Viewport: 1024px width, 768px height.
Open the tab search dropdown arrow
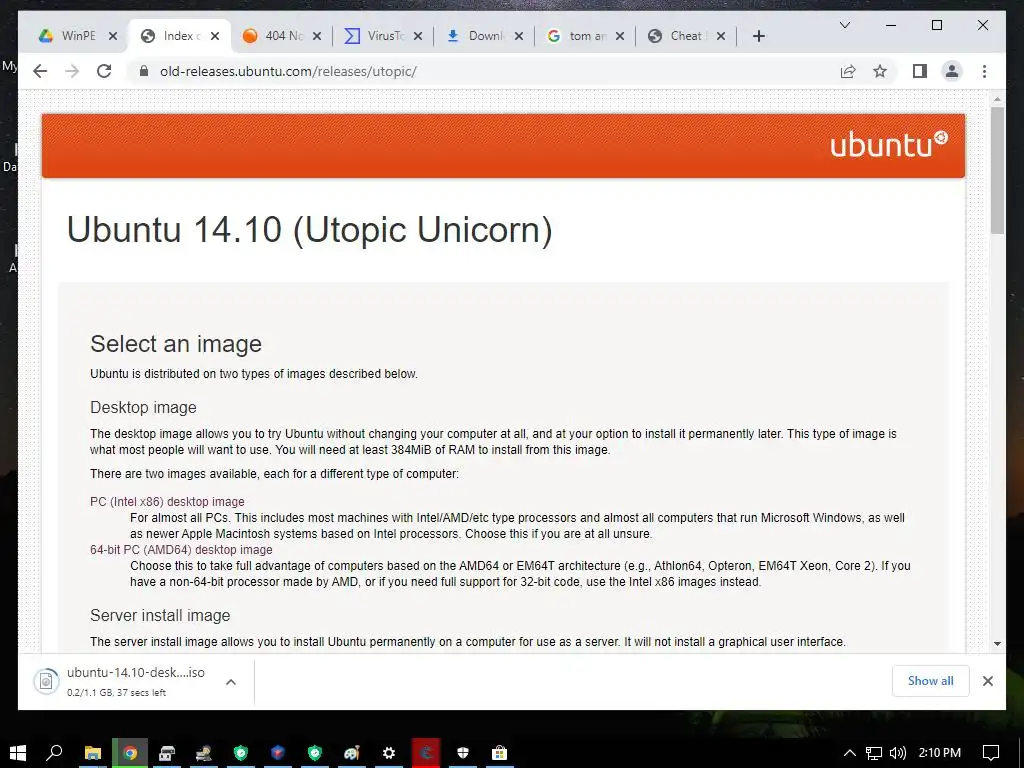tap(844, 25)
